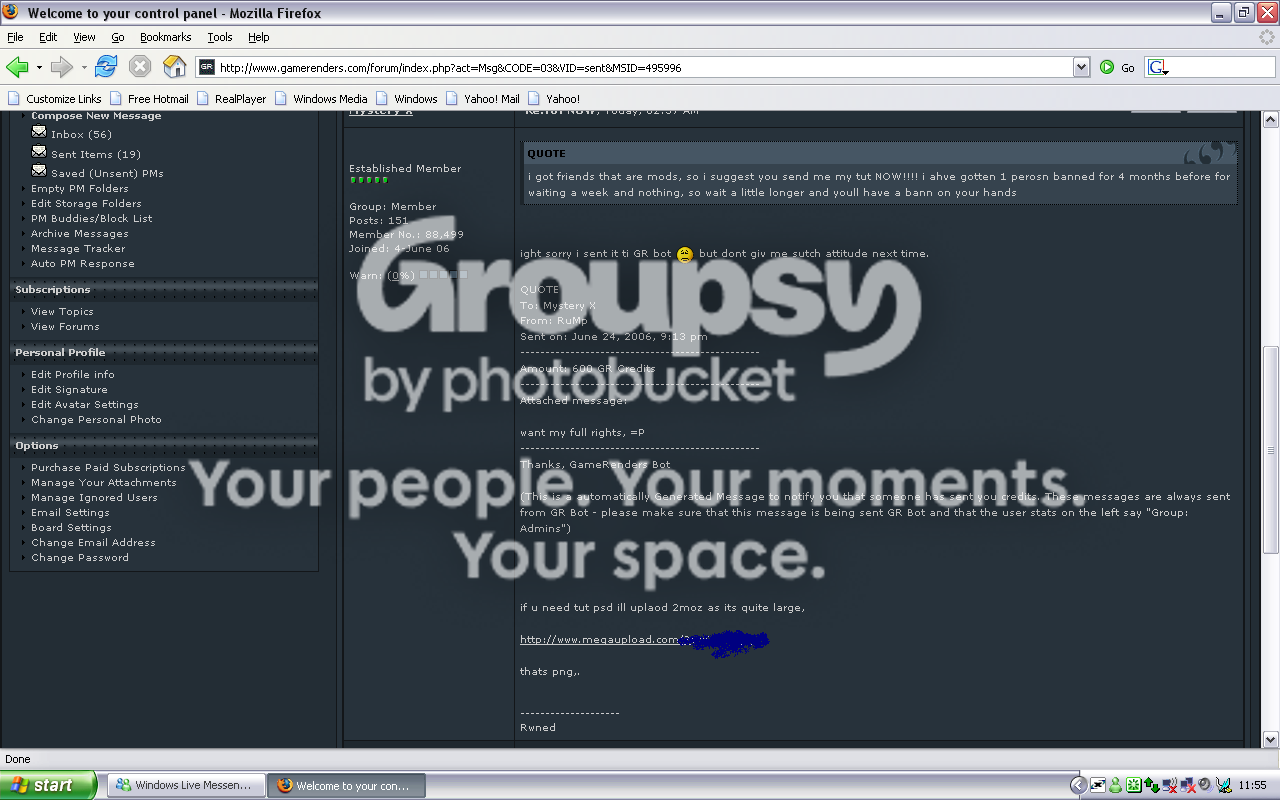Click the Start button on taskbar

tap(48, 785)
